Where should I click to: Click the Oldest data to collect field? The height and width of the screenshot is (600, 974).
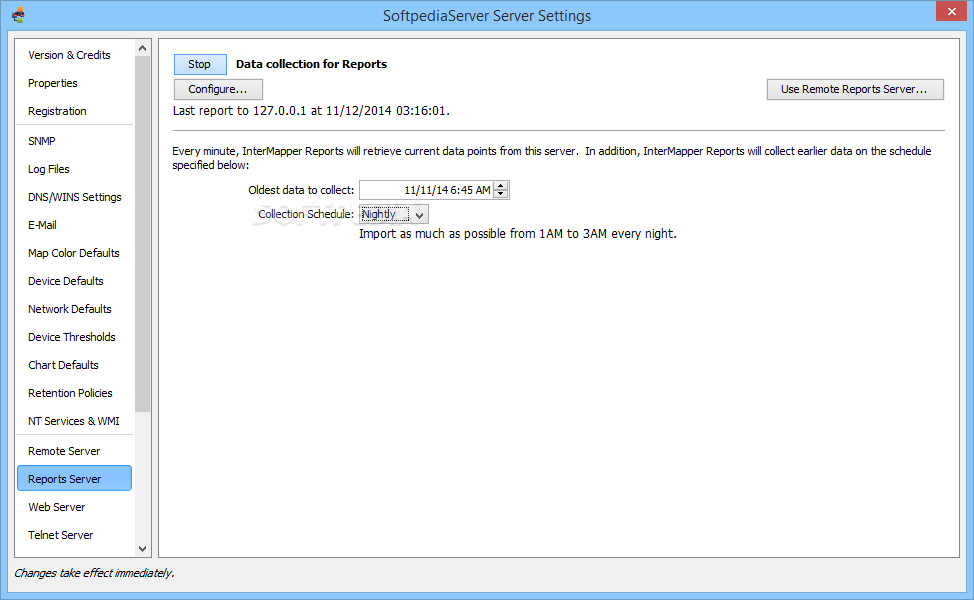tap(427, 190)
